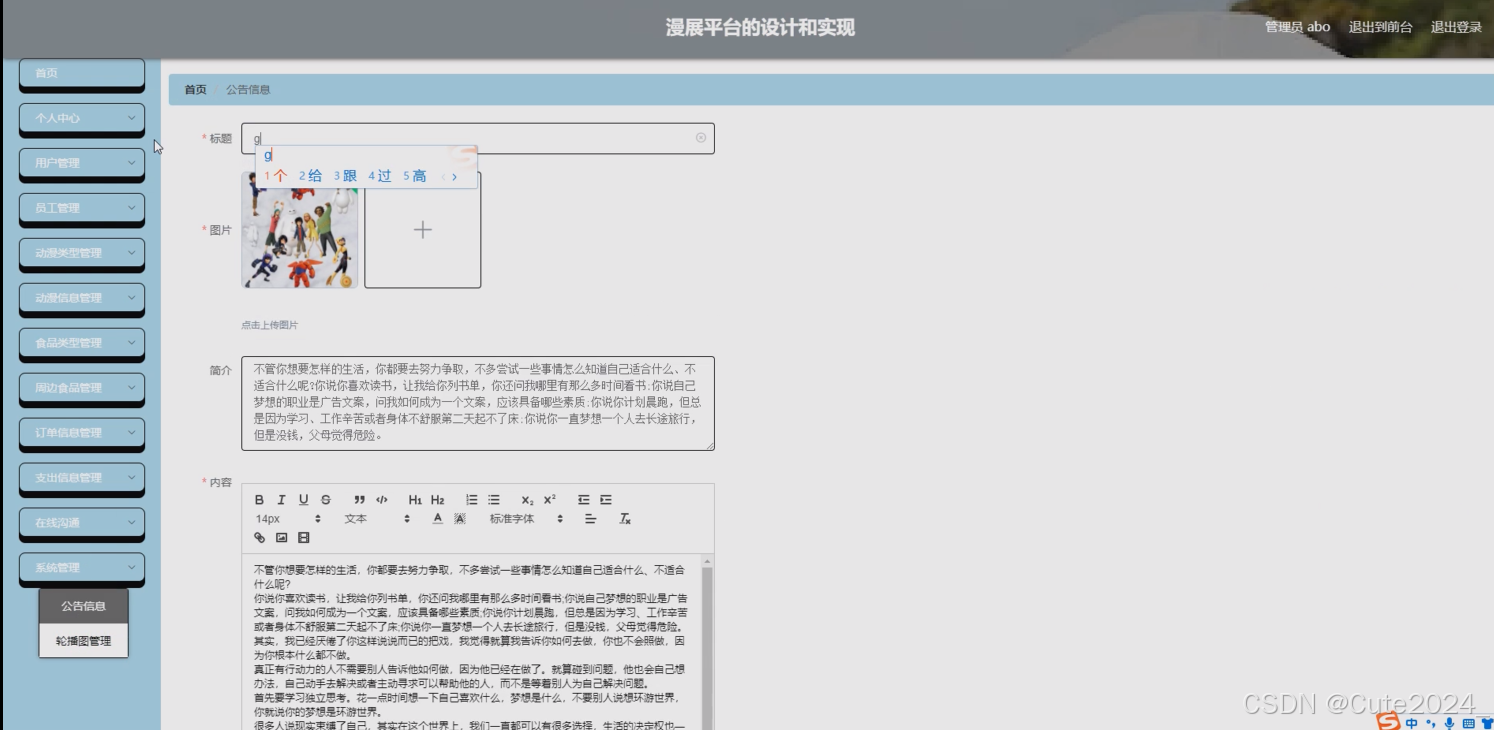Decrease indent in editor
The image size is (1494, 730).
click(x=583, y=500)
